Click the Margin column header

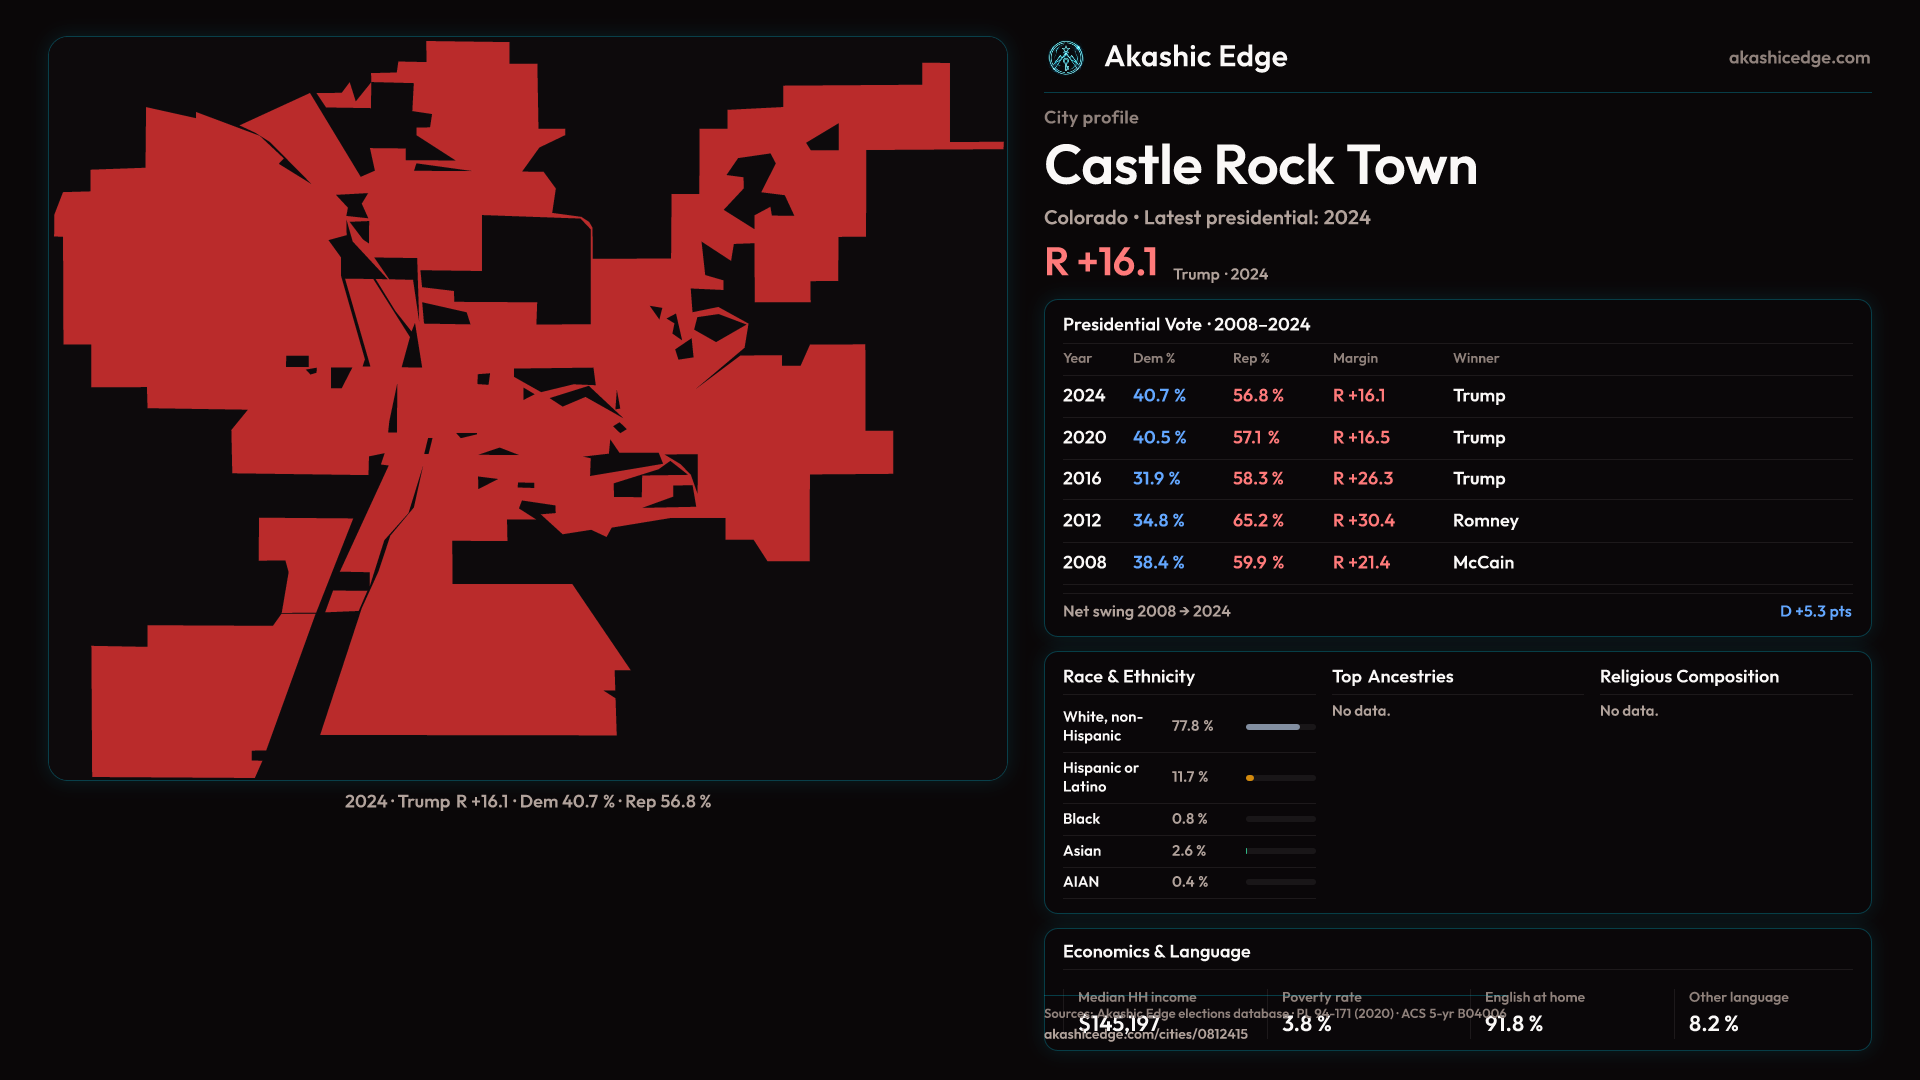[x=1354, y=359]
